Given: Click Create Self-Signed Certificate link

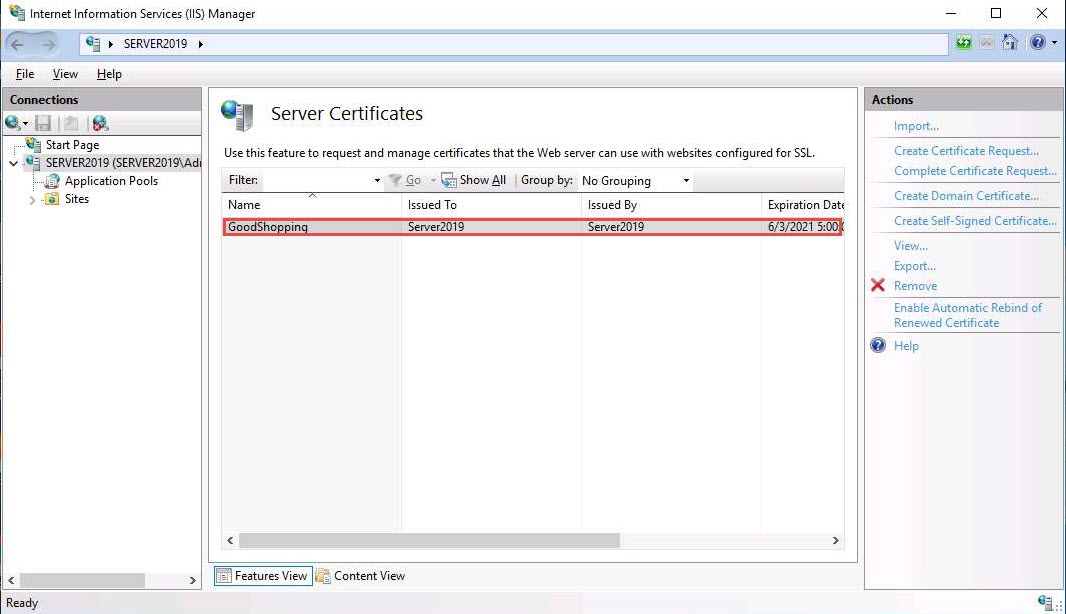Looking at the screenshot, I should [x=974, y=221].
